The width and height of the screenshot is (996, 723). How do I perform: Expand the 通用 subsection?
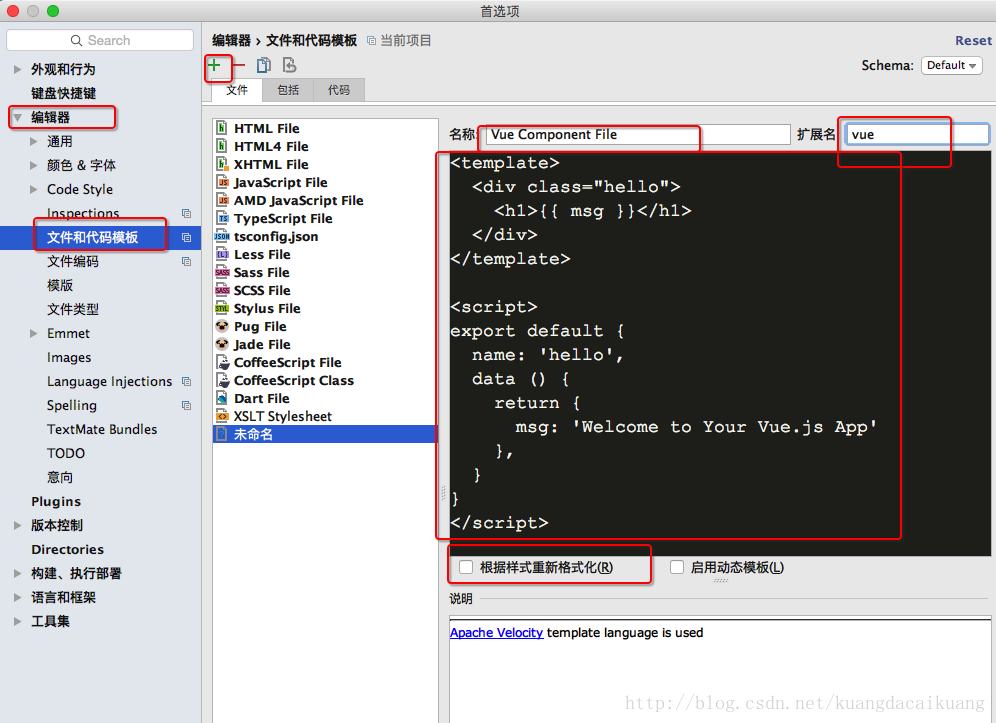point(34,141)
